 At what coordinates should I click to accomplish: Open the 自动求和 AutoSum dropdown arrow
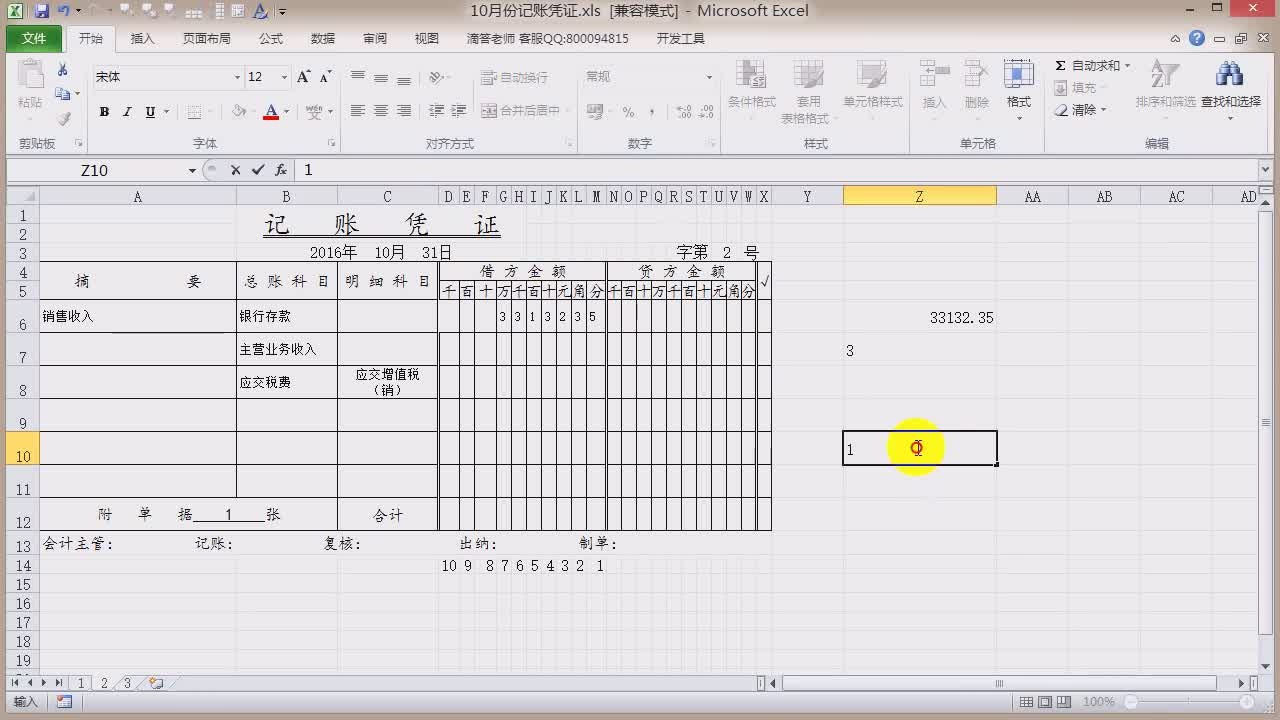pos(1127,65)
